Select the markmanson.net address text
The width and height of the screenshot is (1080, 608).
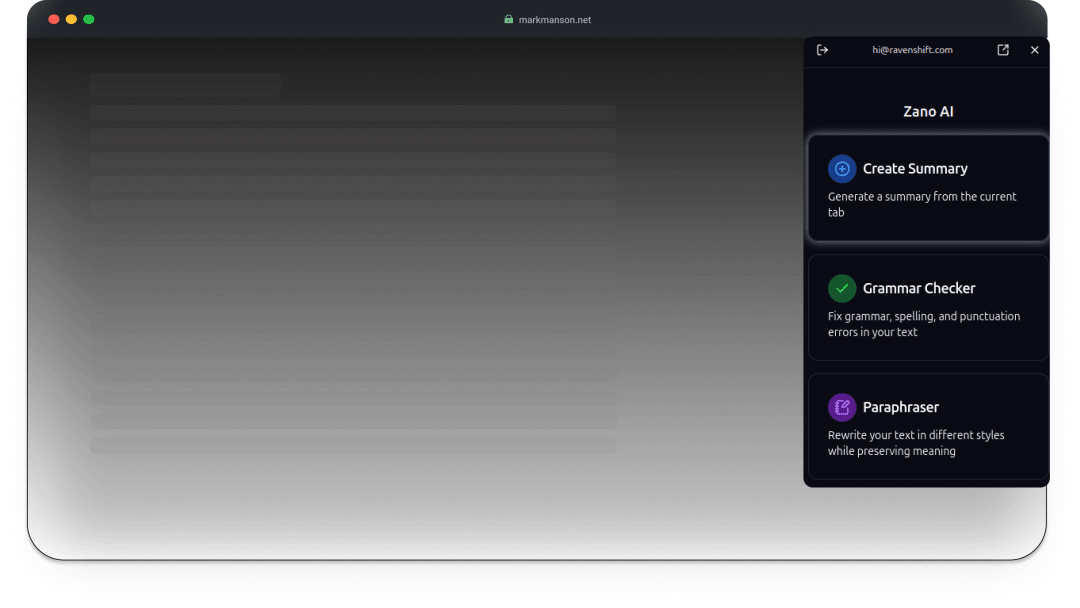coord(554,20)
